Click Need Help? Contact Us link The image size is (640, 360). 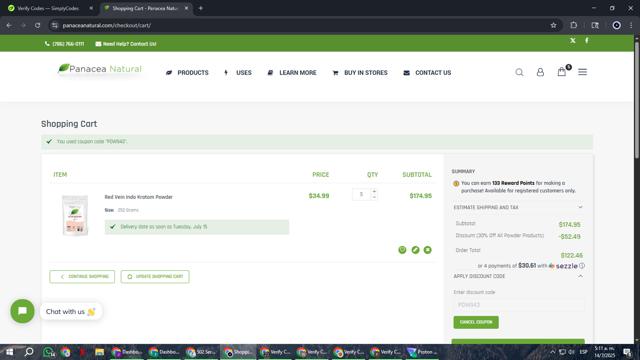coord(126,44)
